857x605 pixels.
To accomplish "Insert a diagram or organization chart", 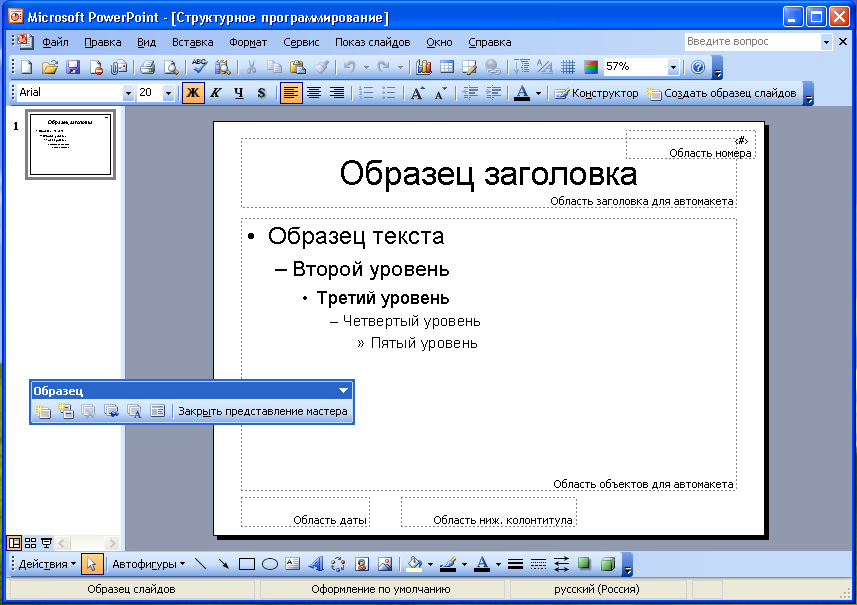I will 339,564.
